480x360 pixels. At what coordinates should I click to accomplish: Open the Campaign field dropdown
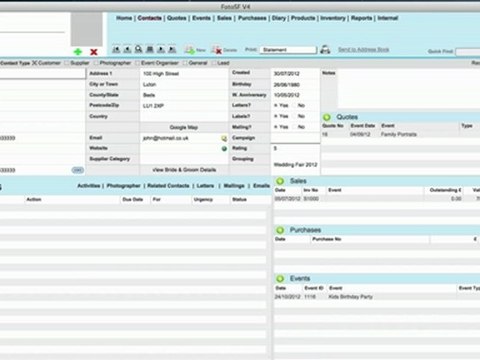click(295, 138)
